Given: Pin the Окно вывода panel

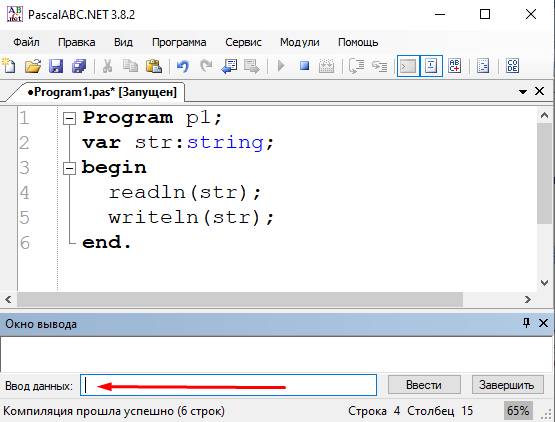Looking at the screenshot, I should click(x=526, y=323).
